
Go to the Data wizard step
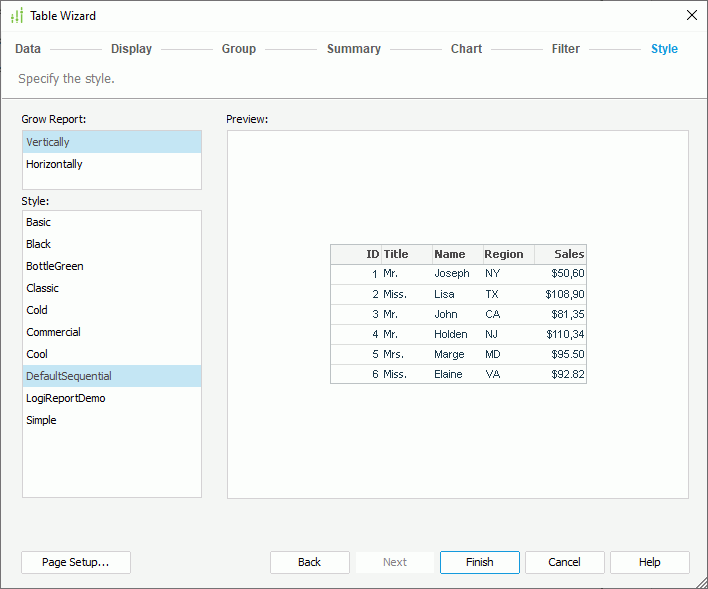click(x=28, y=49)
